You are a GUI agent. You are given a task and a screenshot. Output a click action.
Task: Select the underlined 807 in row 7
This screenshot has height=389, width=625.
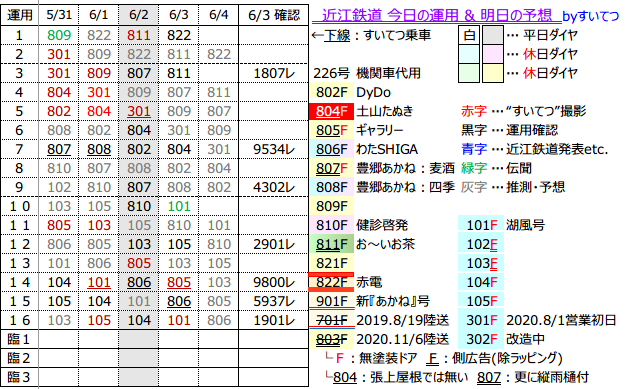(59, 149)
